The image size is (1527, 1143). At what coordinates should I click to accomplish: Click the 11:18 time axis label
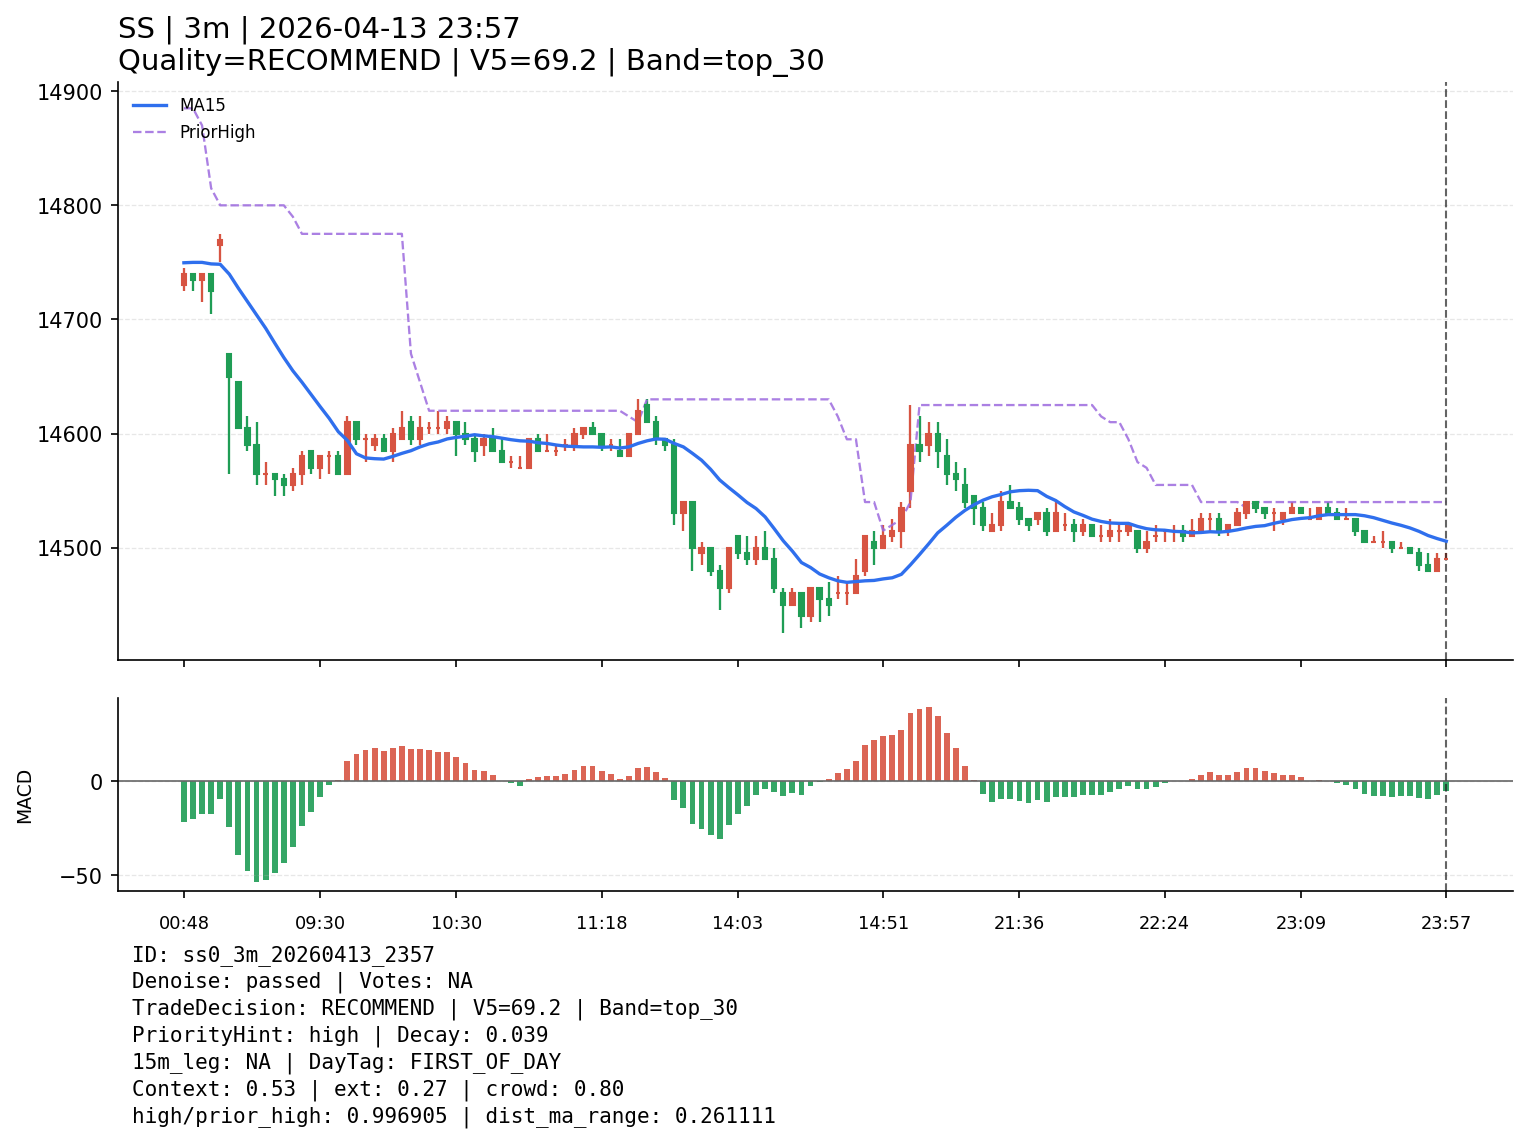(x=601, y=923)
